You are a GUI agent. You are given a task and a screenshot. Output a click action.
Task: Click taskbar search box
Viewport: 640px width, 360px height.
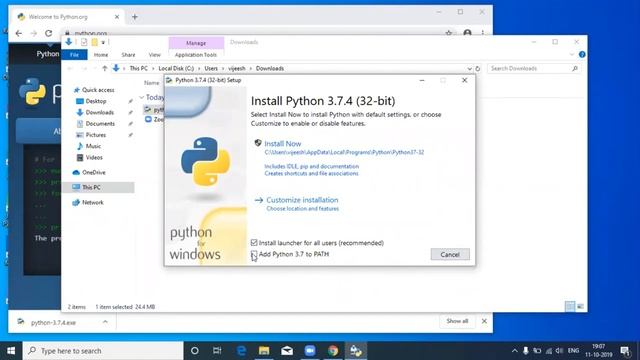point(103,351)
